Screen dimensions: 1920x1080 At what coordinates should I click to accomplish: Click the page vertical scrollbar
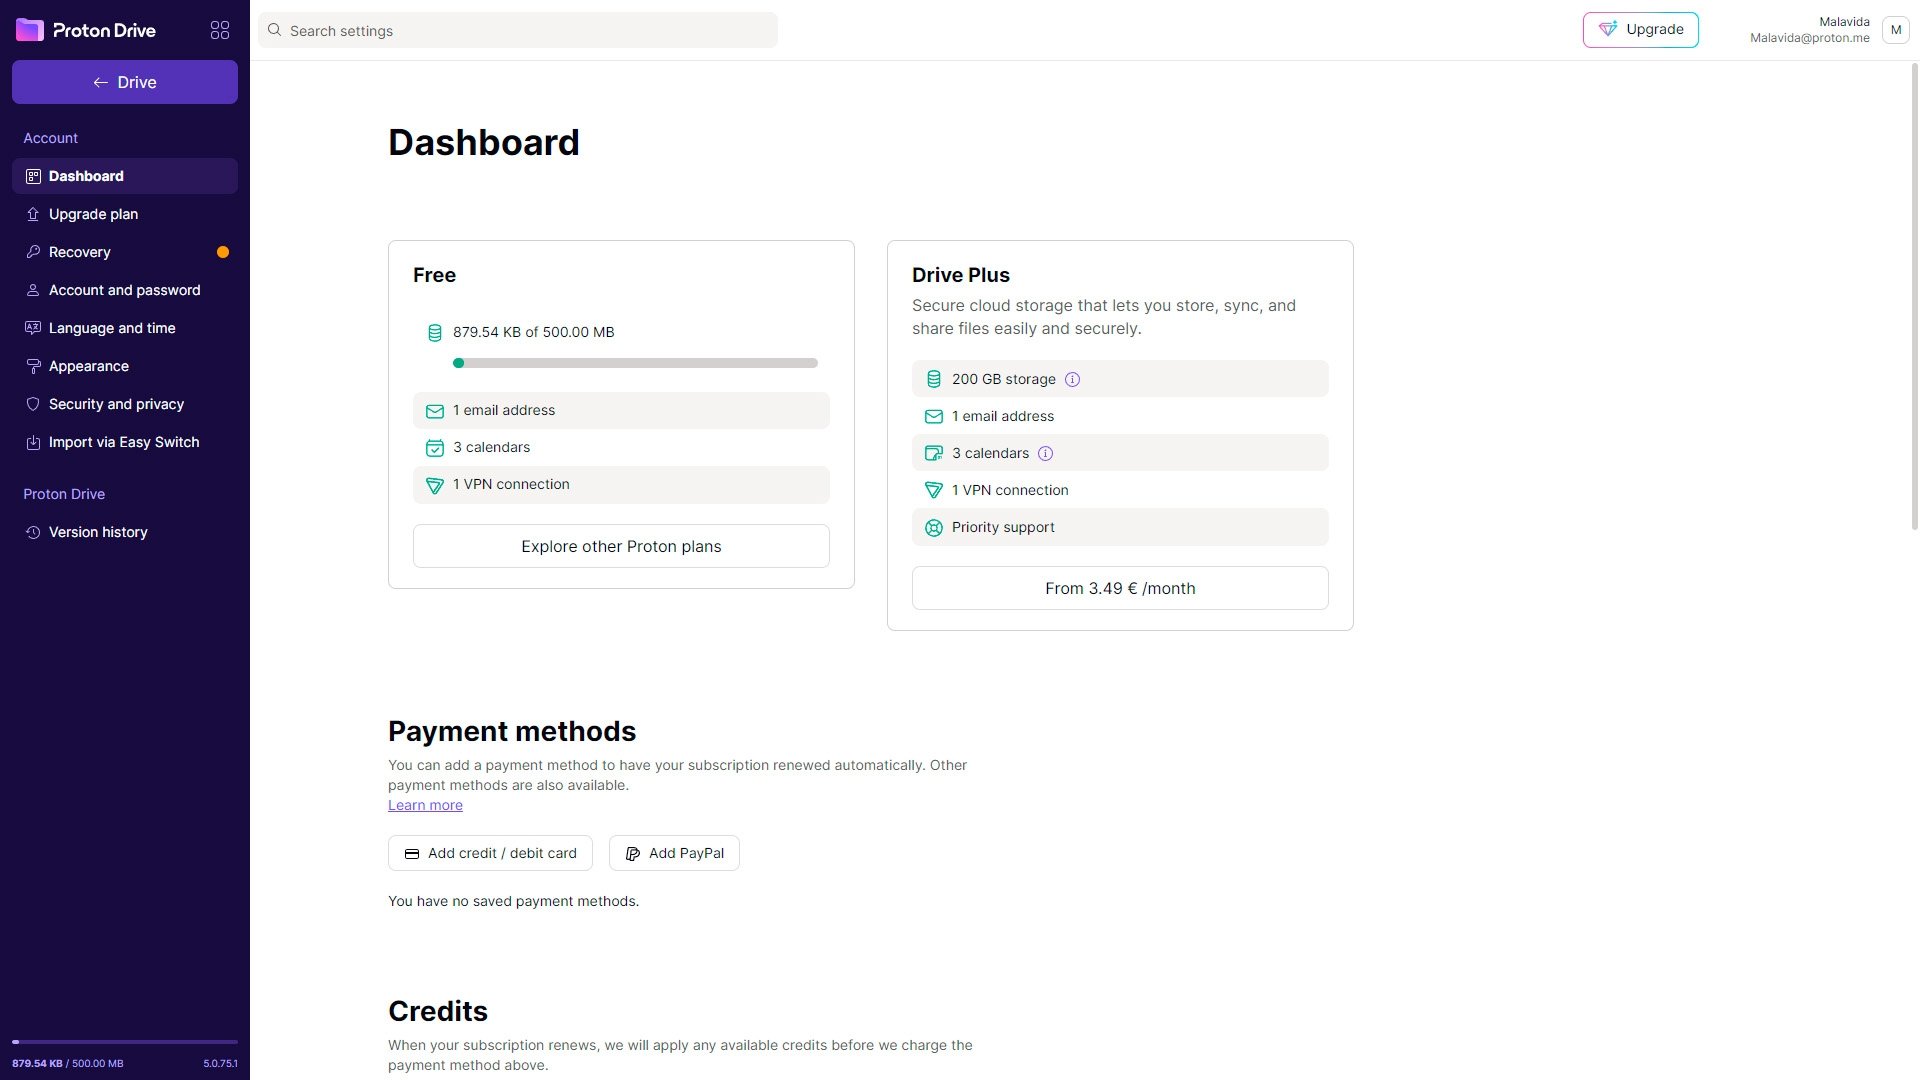click(x=1915, y=295)
